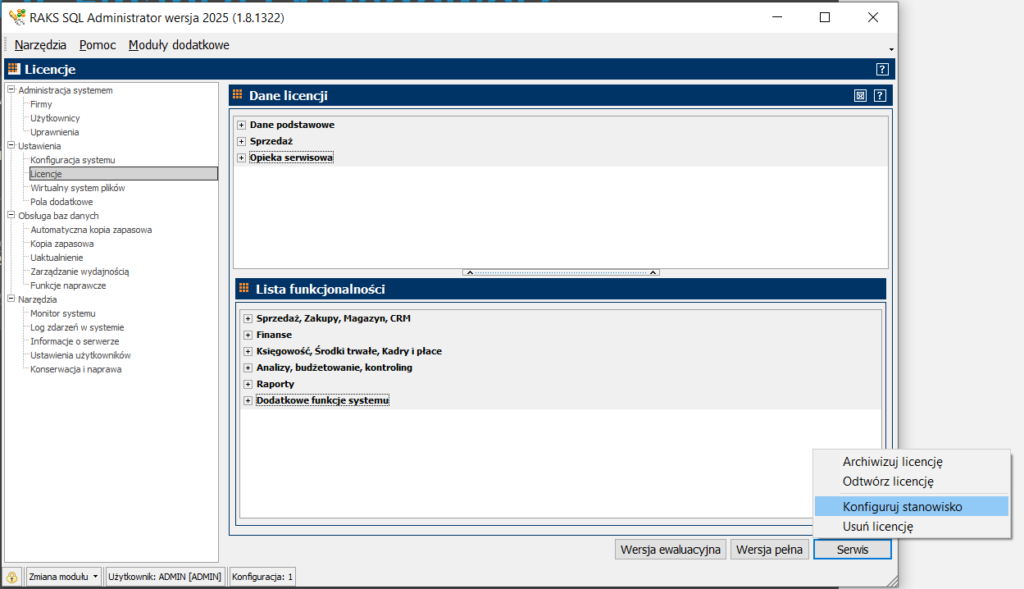The width and height of the screenshot is (1024, 589).
Task: Open Konserwacja i naprawa item
Action: click(x=76, y=369)
